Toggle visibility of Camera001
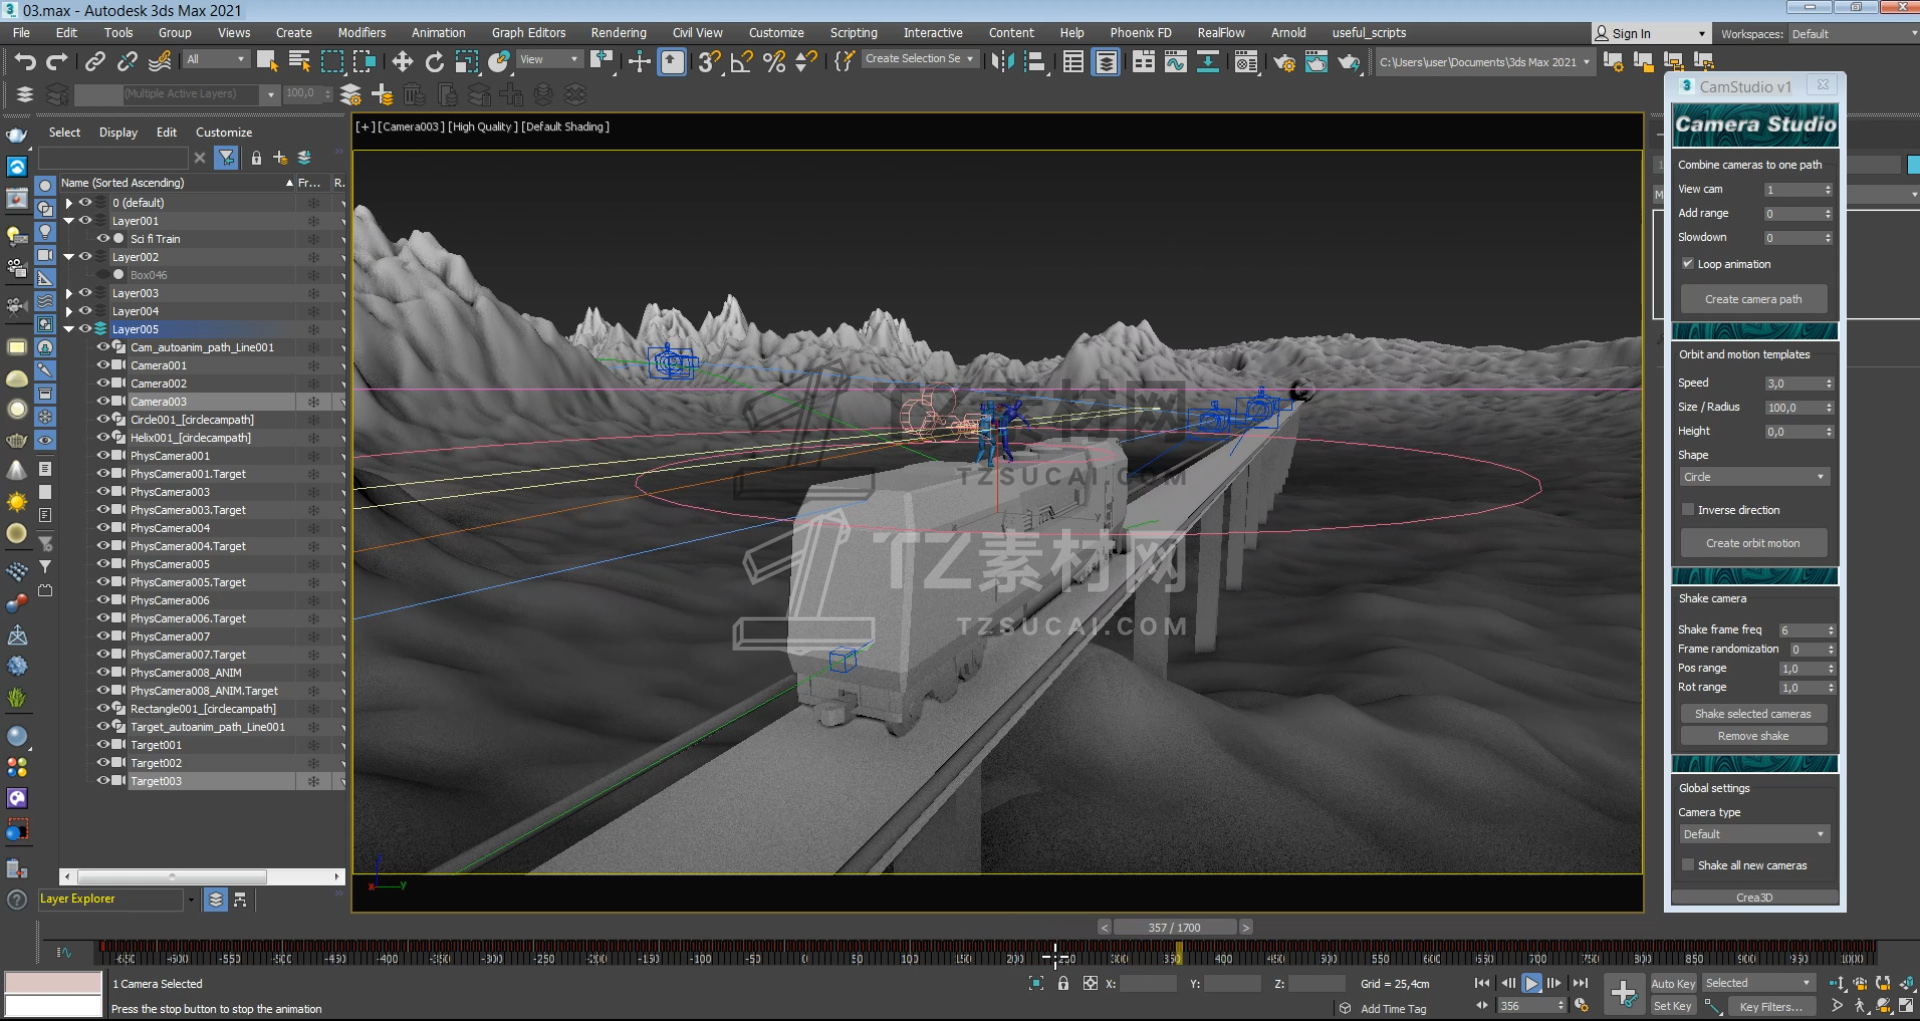The image size is (1920, 1021). (103, 365)
